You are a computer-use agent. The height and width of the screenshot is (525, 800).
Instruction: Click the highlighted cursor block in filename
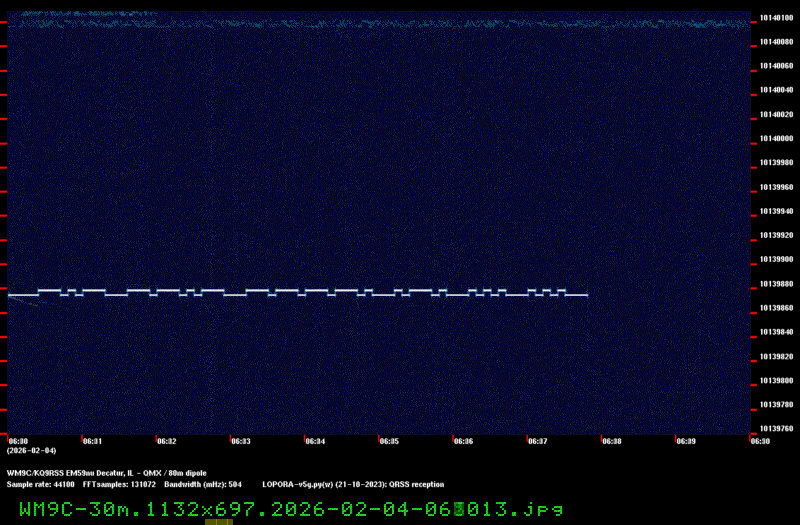[x=459, y=509]
